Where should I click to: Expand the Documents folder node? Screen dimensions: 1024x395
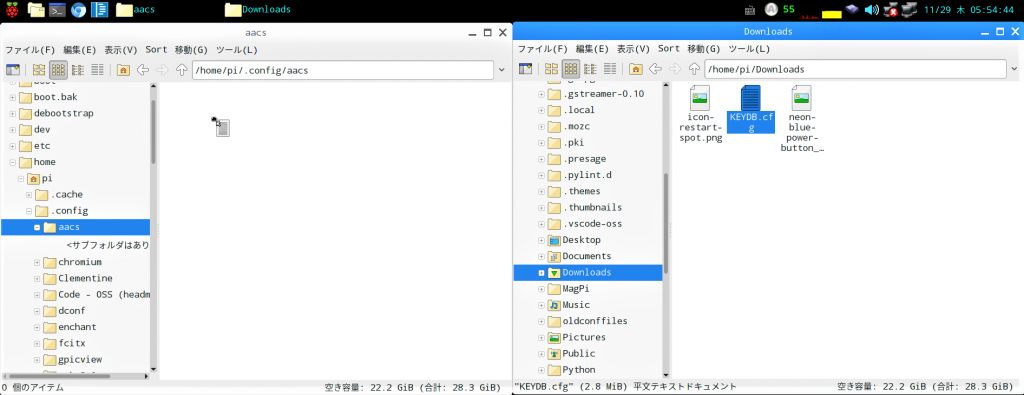[x=541, y=257]
